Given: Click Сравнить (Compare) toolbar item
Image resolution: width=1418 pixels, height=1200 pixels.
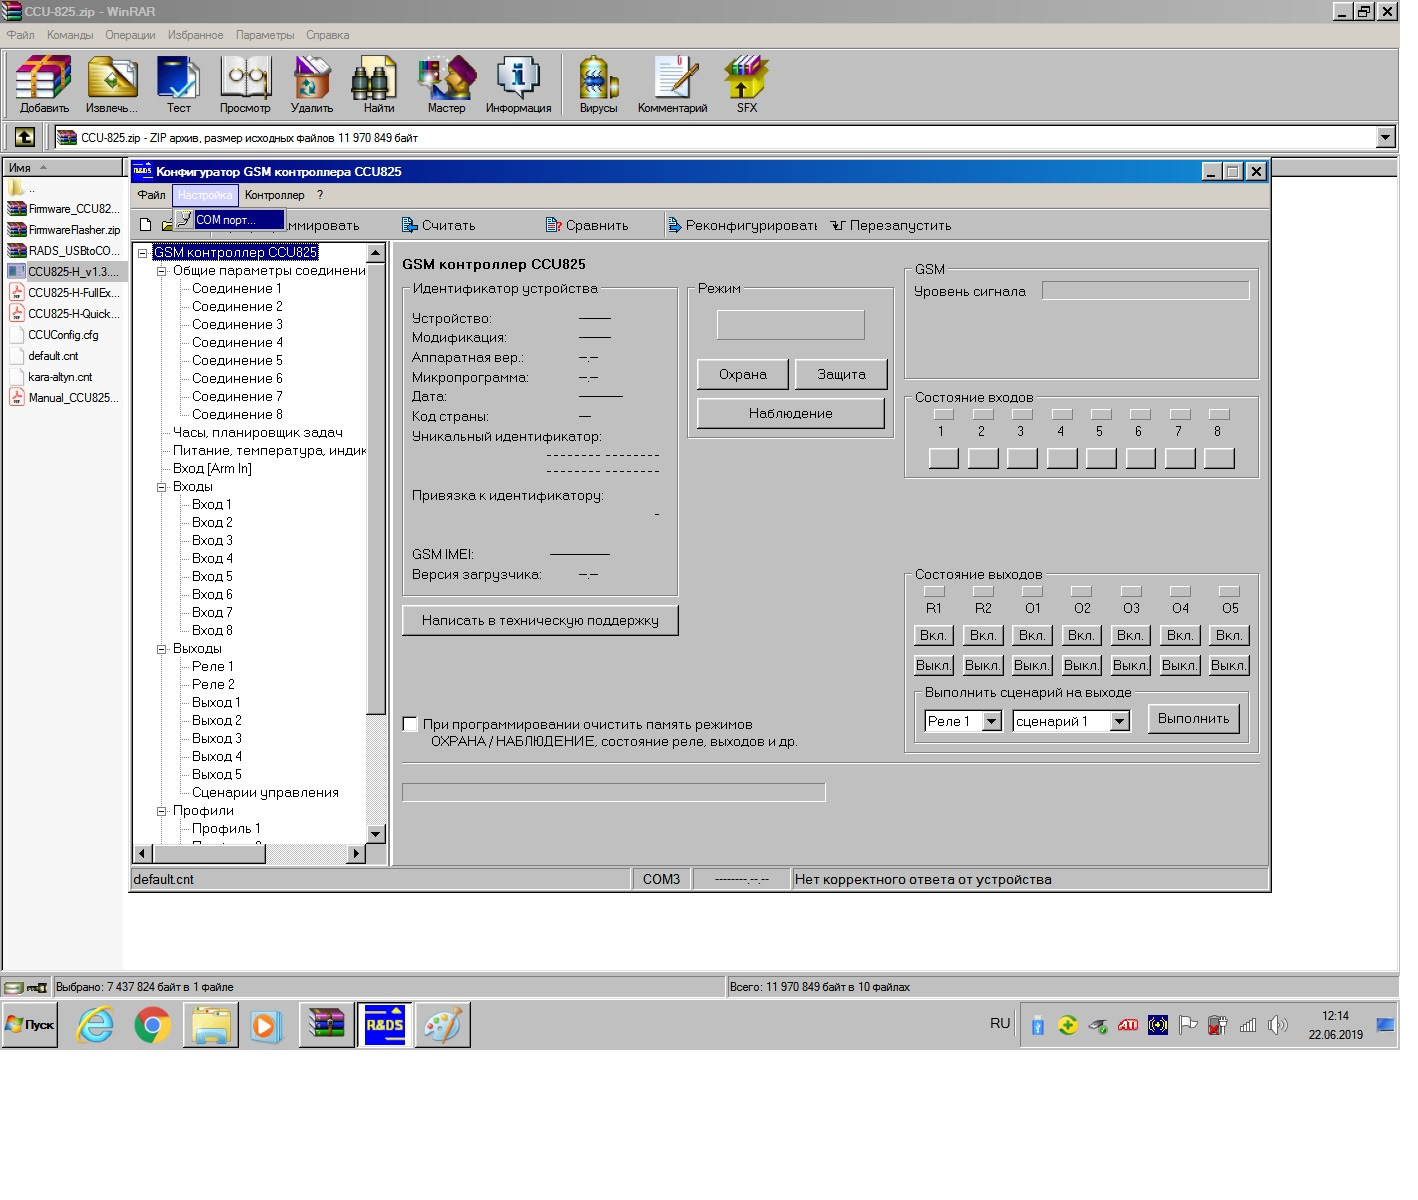Looking at the screenshot, I should click(587, 225).
